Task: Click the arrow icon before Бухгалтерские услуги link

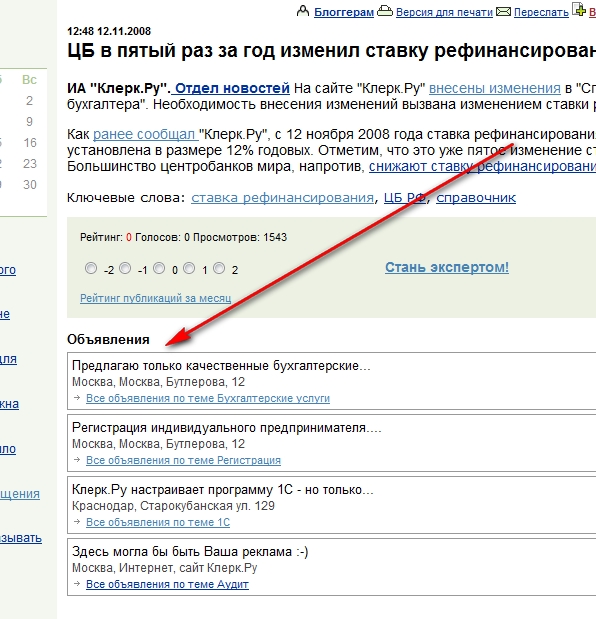Action: pos(77,398)
